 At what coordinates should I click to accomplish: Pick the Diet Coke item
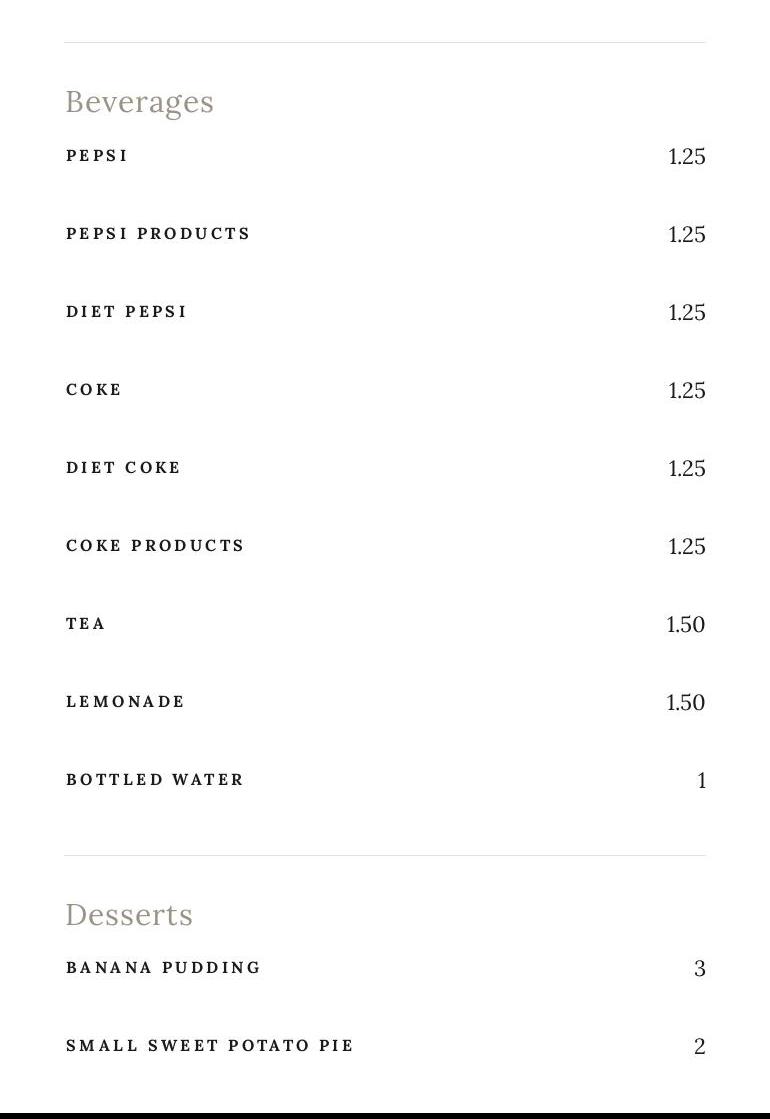point(123,468)
